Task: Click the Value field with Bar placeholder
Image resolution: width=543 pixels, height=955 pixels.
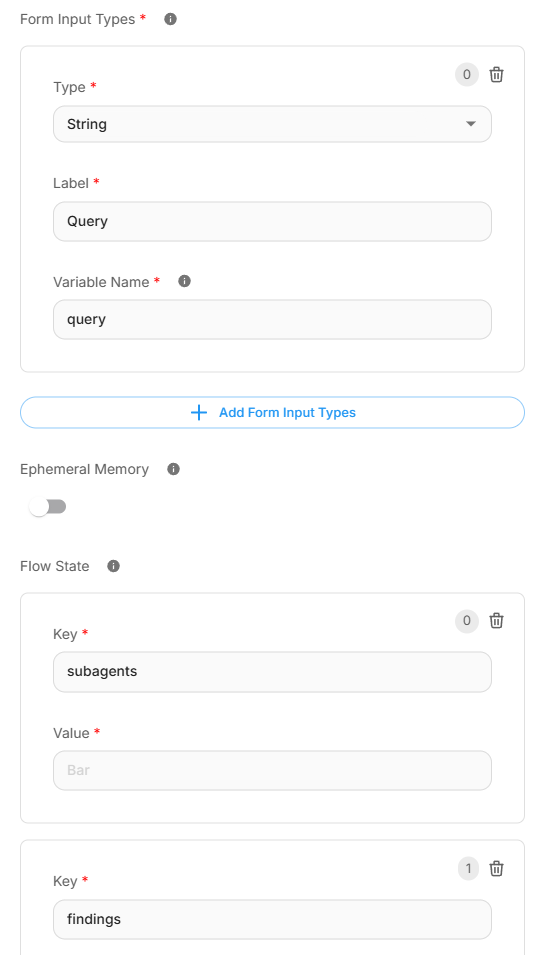Action: (x=272, y=770)
